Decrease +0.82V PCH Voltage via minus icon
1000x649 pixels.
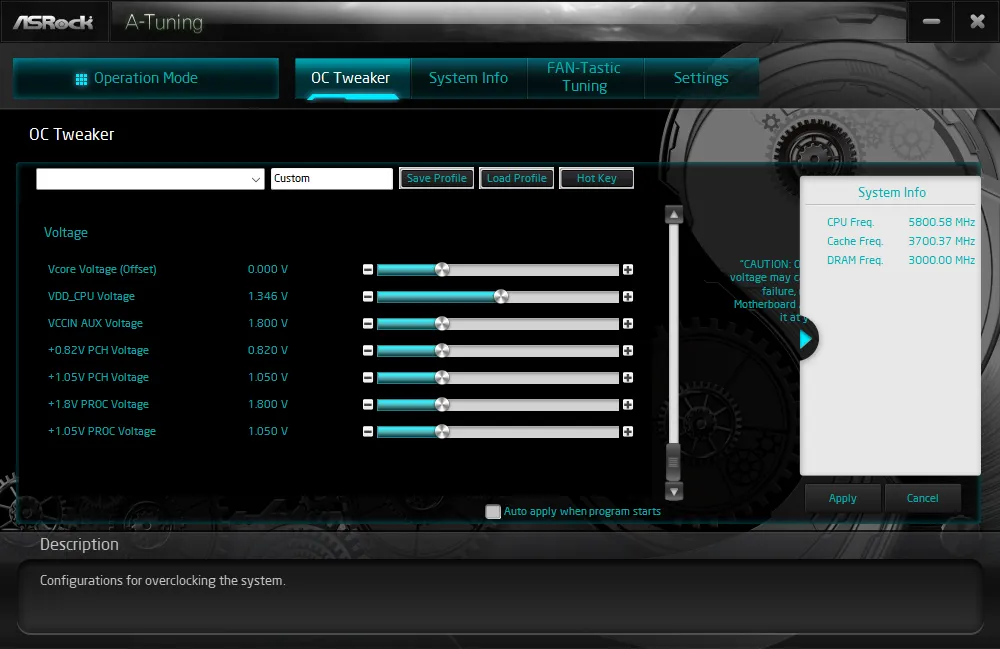(x=368, y=351)
